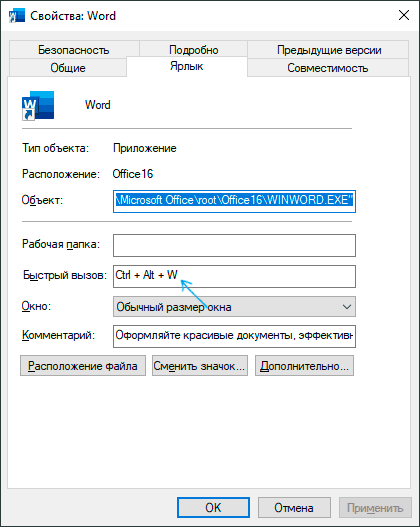Open the Предыдущие версии tab
The image size is (420, 527).
tap(329, 50)
